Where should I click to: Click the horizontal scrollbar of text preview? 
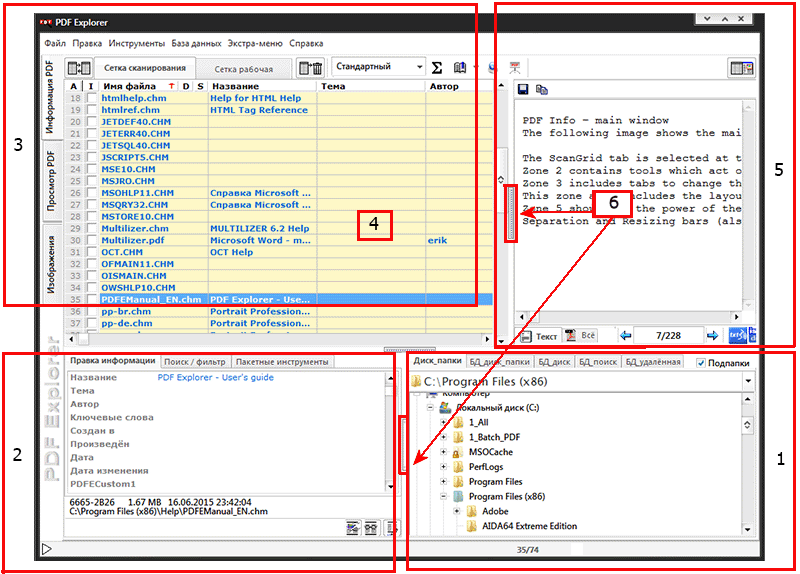coord(629,316)
